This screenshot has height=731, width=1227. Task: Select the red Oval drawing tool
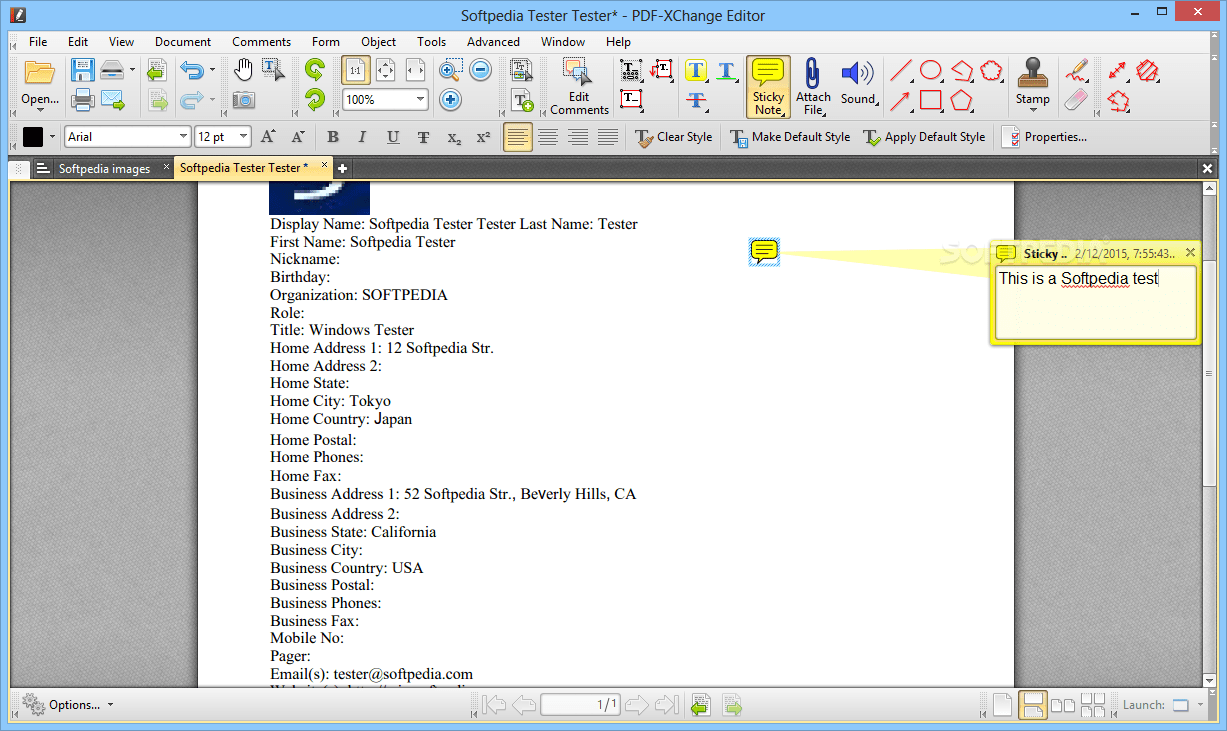(x=931, y=71)
